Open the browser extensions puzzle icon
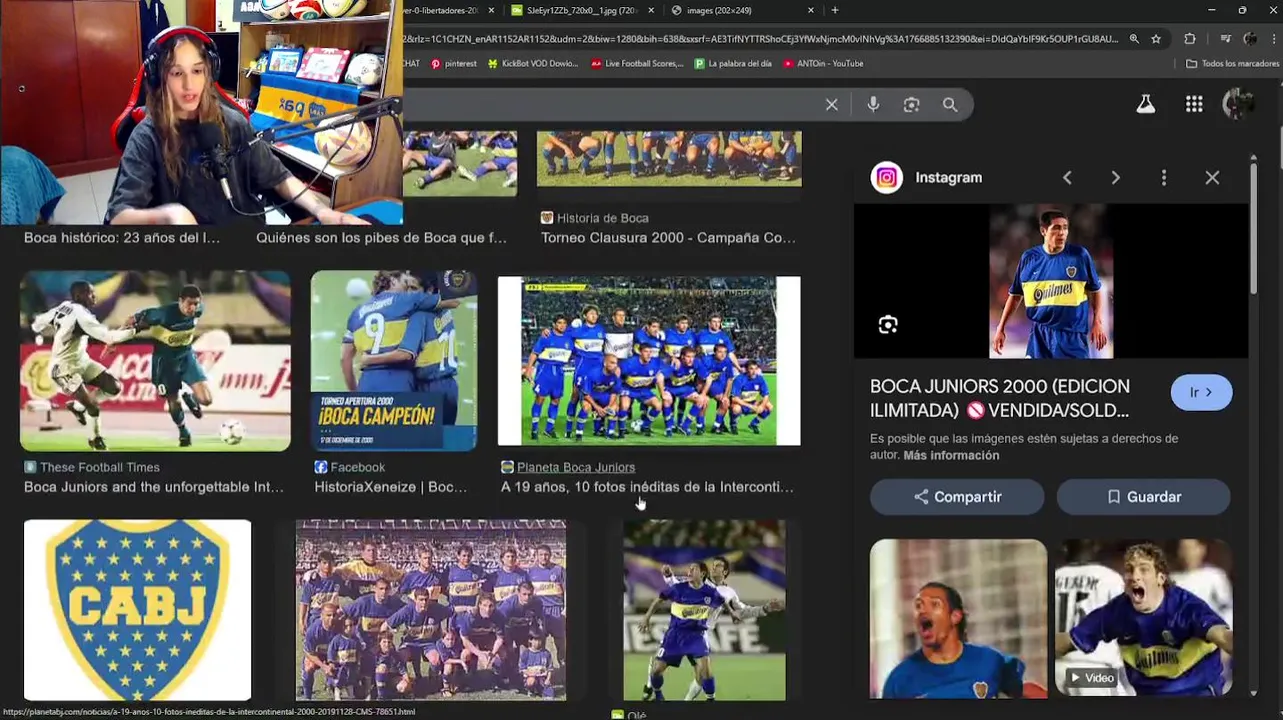The height and width of the screenshot is (720, 1283). [1190, 39]
